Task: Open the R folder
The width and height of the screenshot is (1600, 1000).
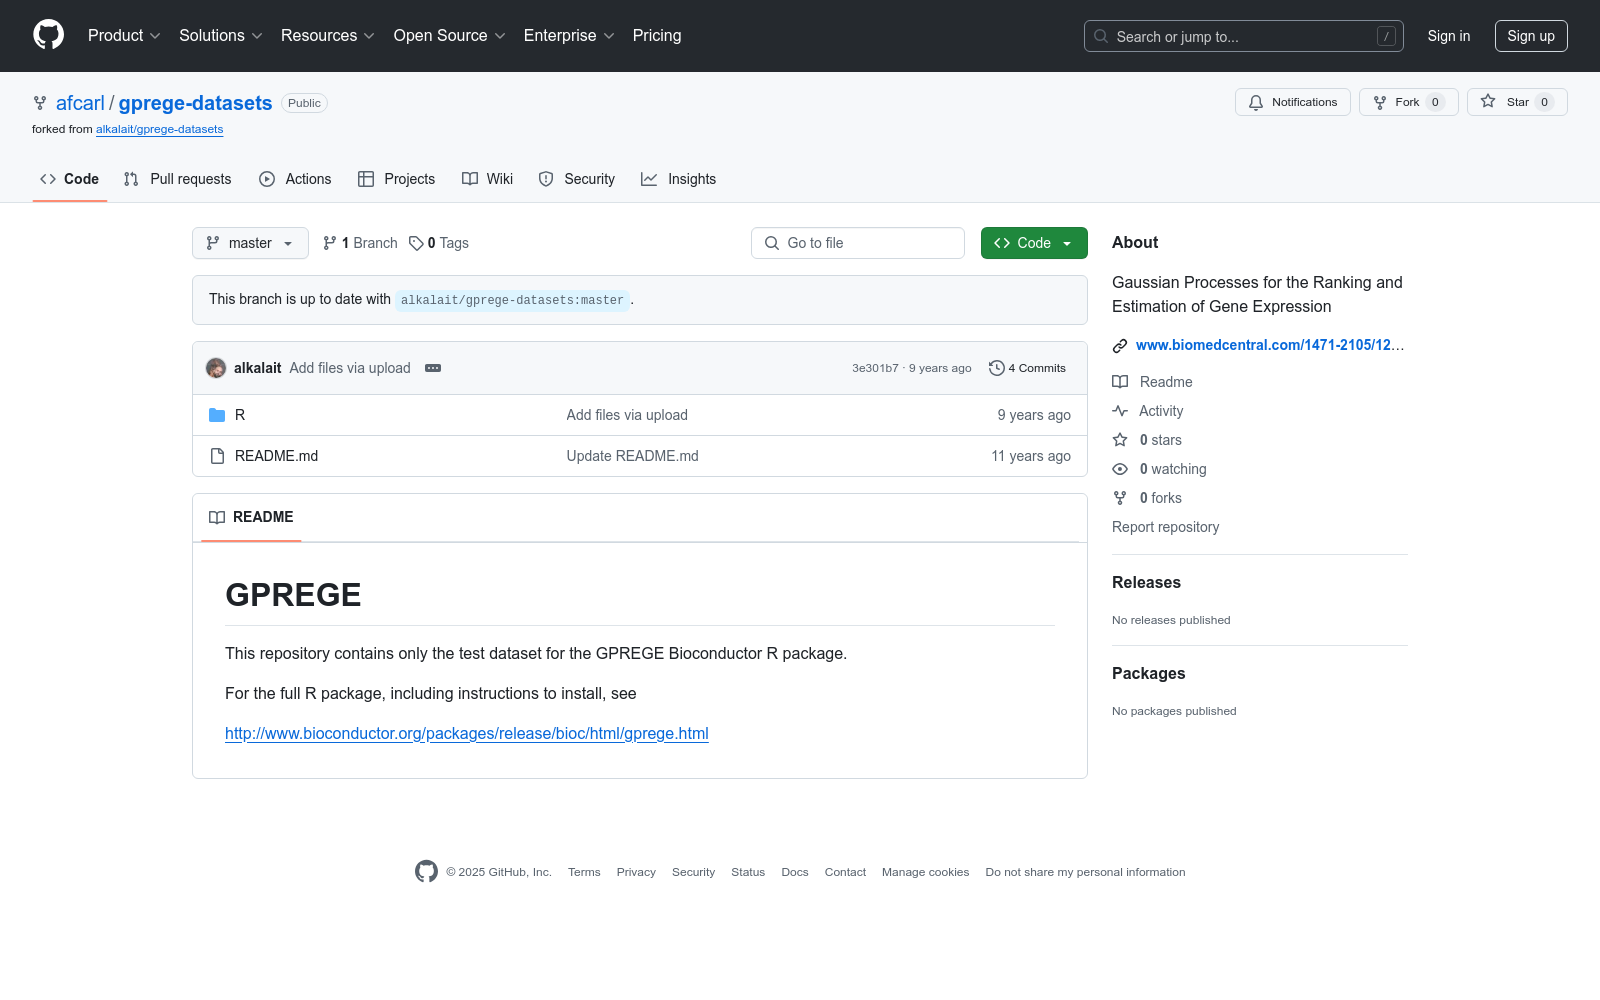Action: point(240,415)
